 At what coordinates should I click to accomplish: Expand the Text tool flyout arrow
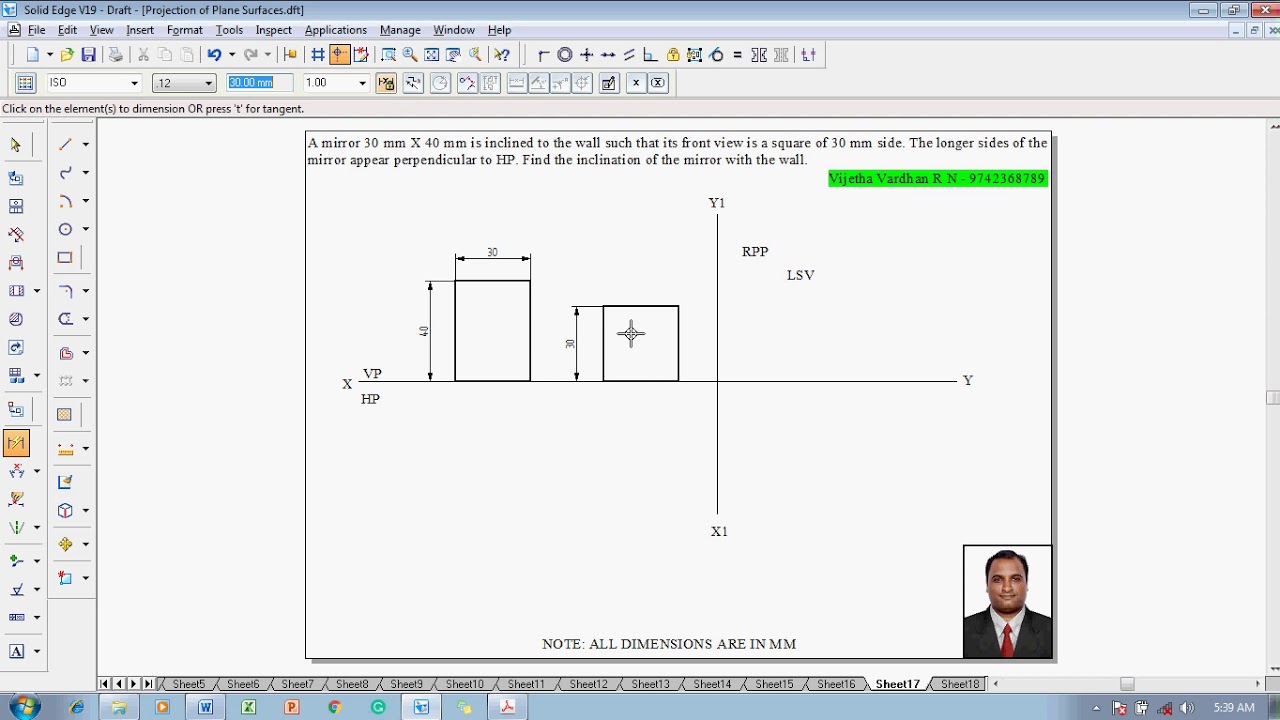coord(37,651)
